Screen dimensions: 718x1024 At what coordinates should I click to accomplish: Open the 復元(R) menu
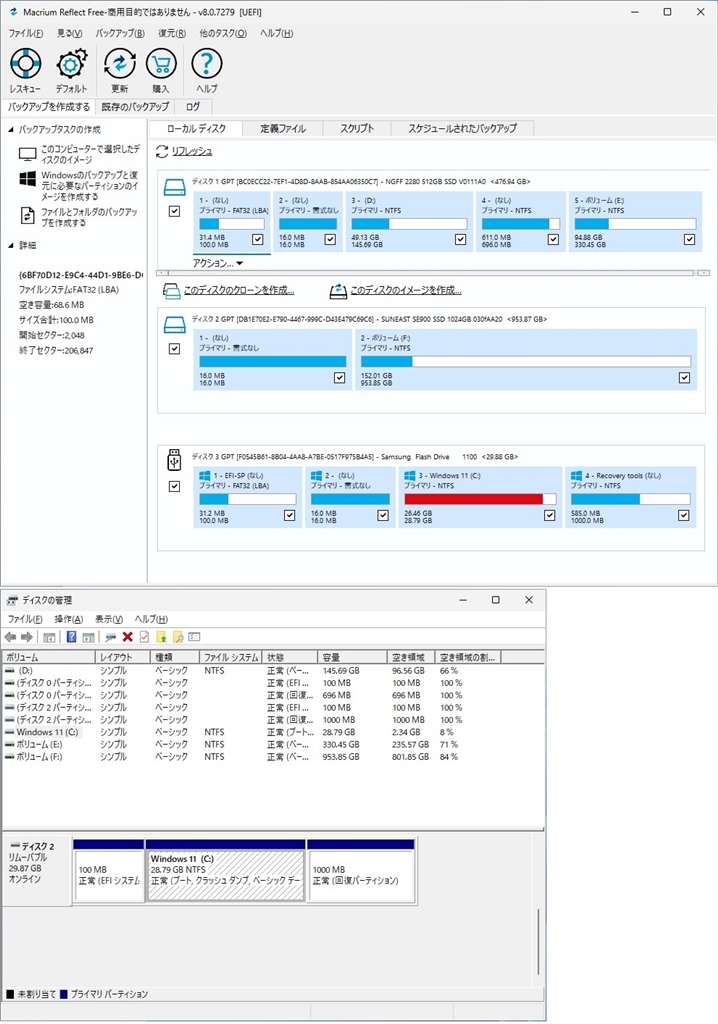[x=172, y=33]
